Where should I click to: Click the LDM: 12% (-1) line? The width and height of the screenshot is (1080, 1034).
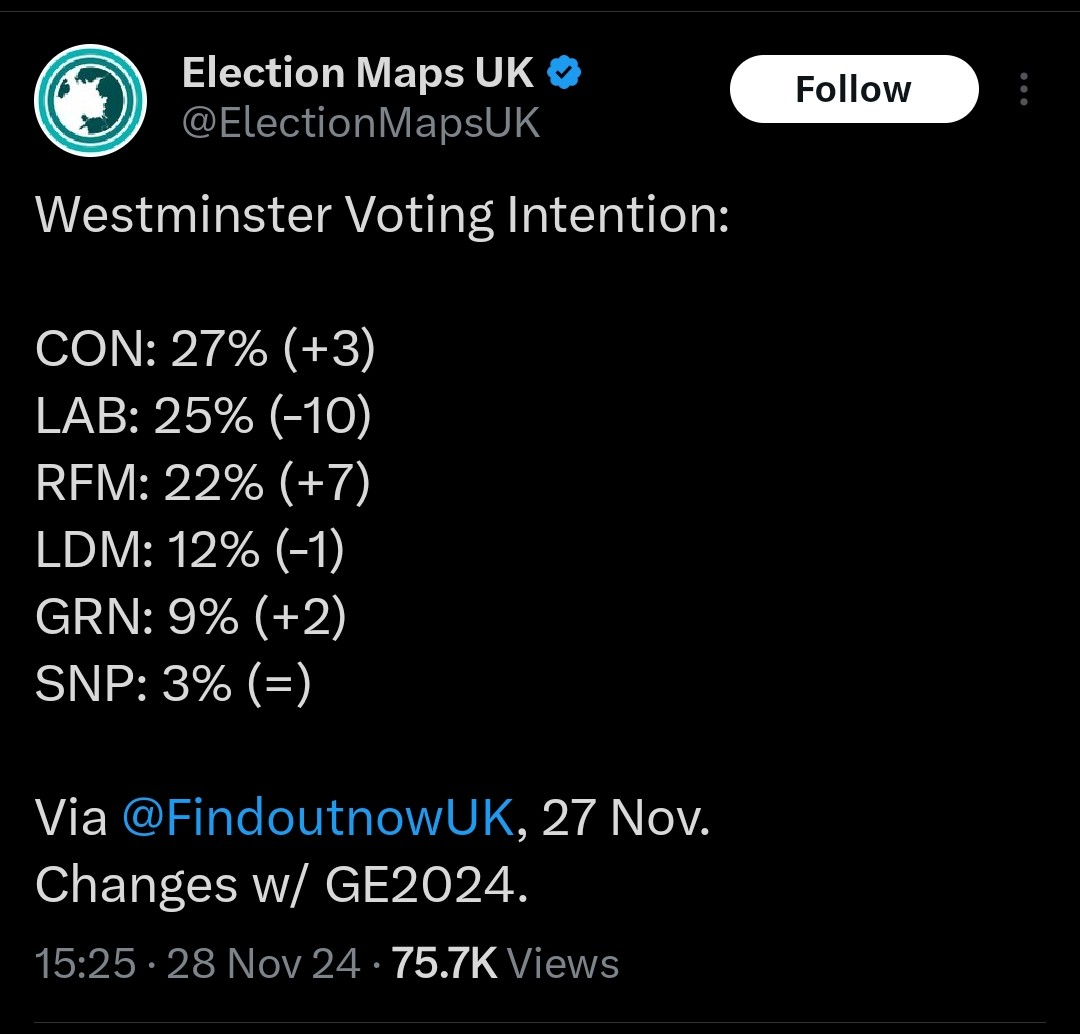coord(190,551)
